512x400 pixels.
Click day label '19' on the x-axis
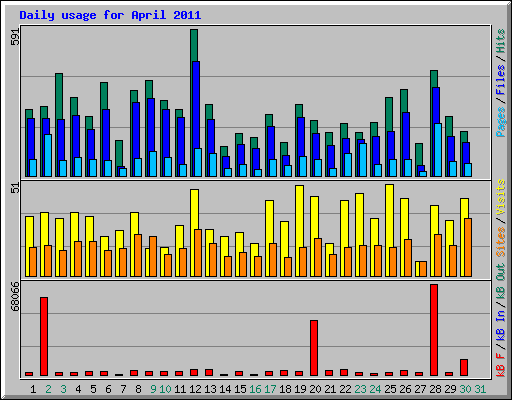300,389
